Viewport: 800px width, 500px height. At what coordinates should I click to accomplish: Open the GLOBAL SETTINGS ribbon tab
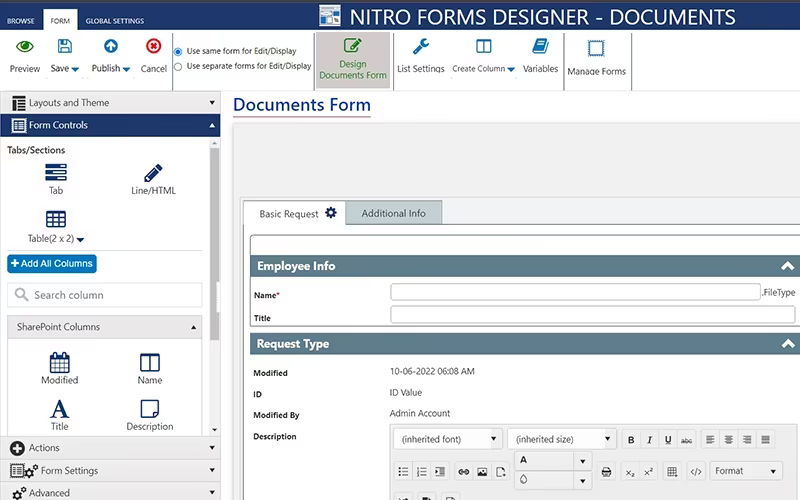(115, 21)
